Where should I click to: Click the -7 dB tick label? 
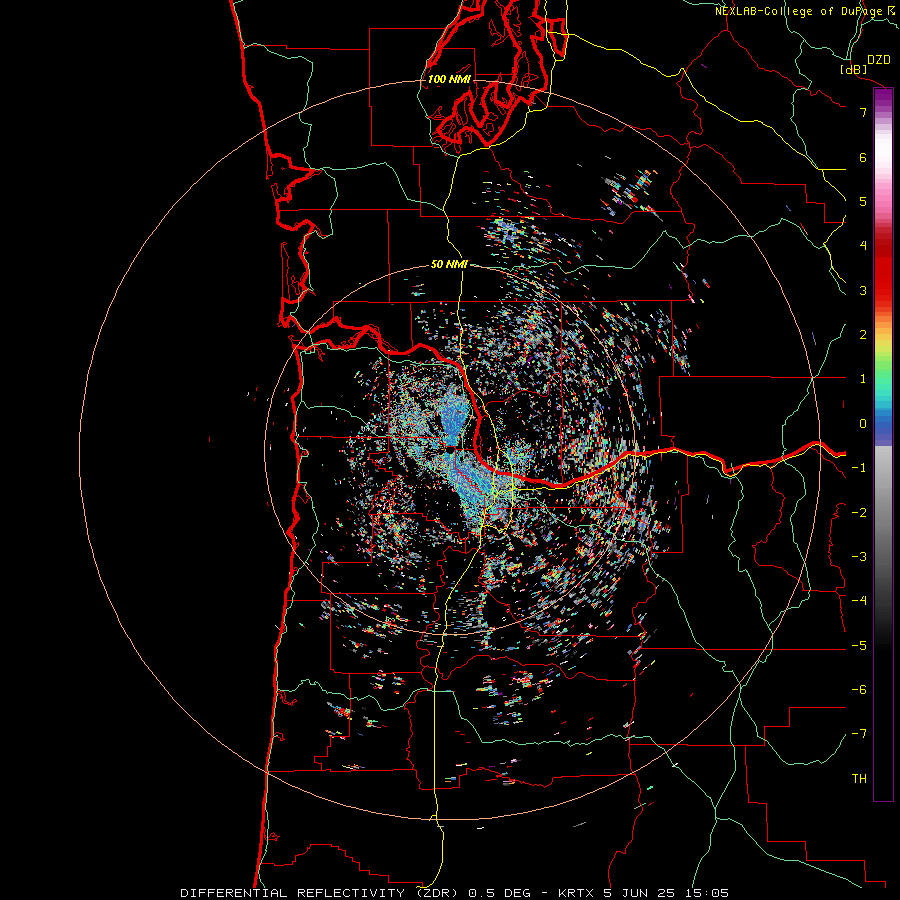click(x=859, y=734)
